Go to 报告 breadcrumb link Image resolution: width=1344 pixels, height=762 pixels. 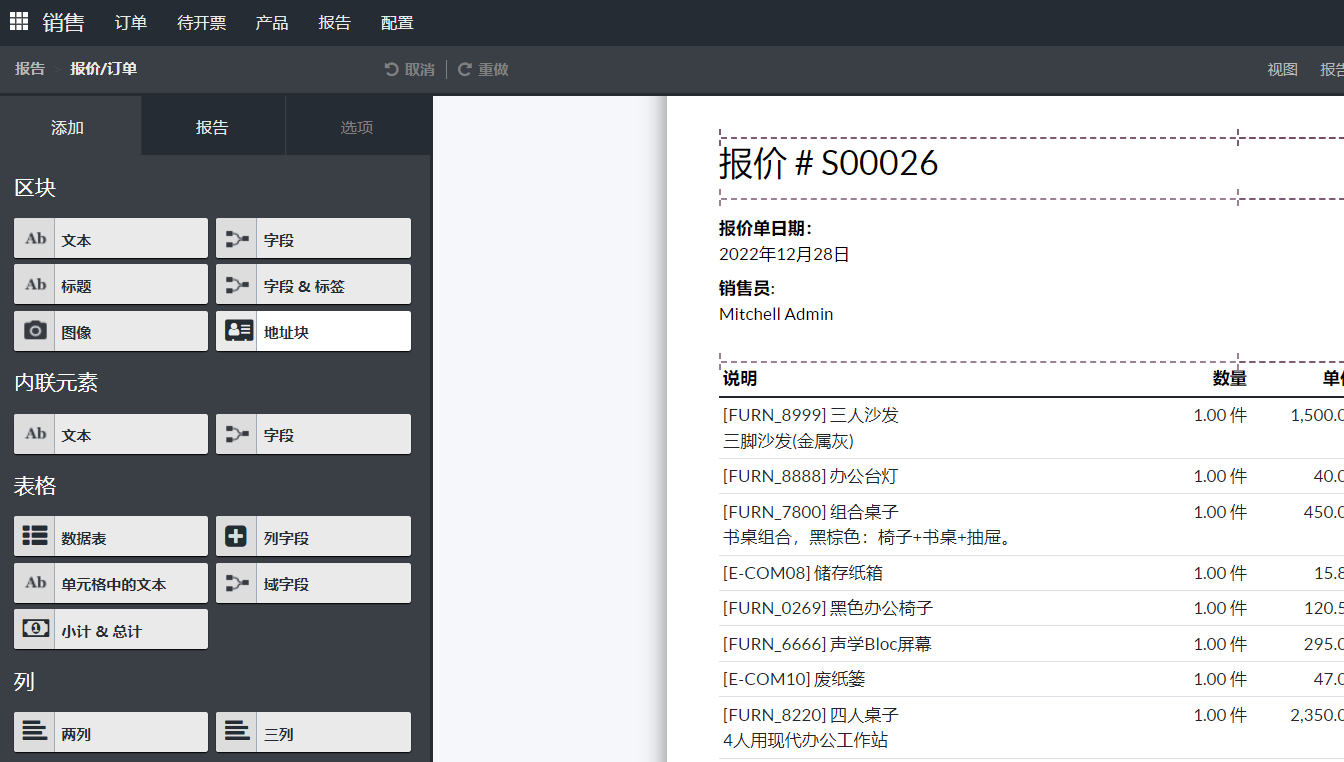click(x=30, y=69)
